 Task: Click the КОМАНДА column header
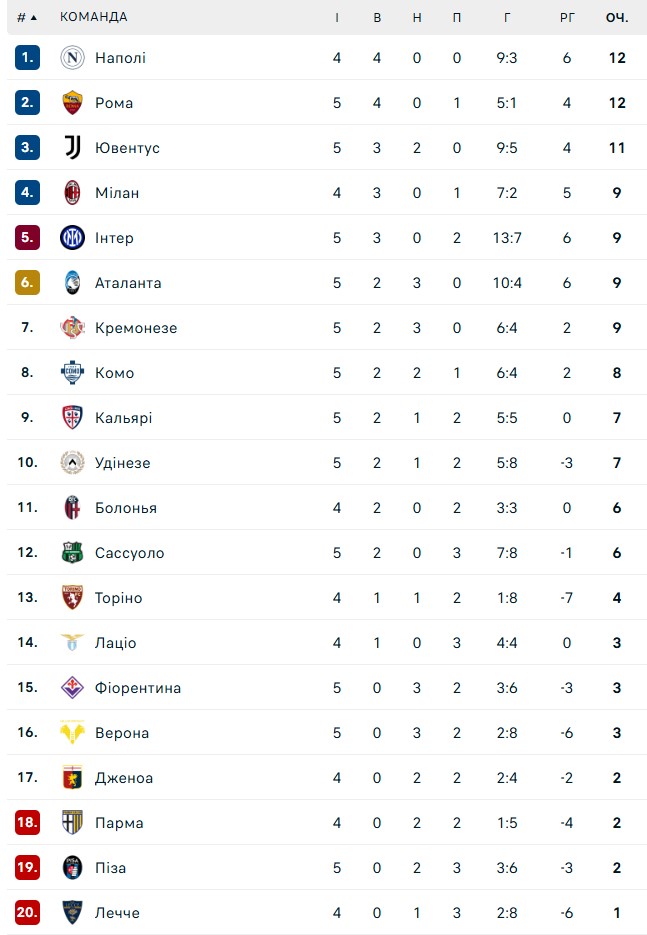click(x=94, y=17)
